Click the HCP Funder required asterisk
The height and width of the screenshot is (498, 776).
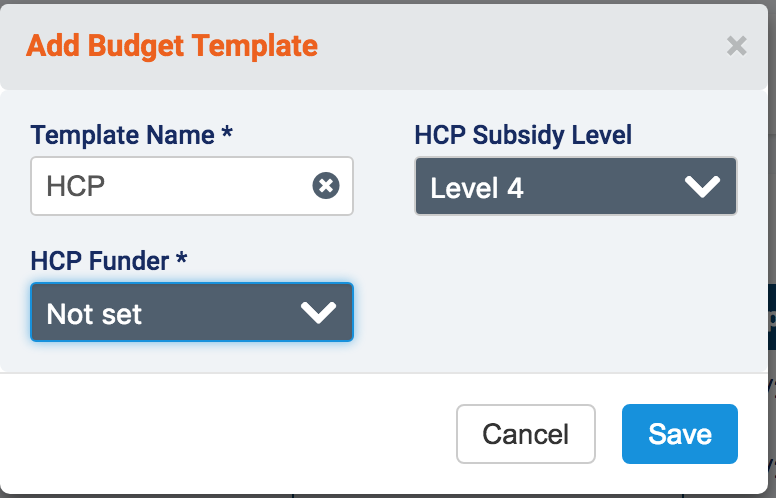[x=182, y=260]
